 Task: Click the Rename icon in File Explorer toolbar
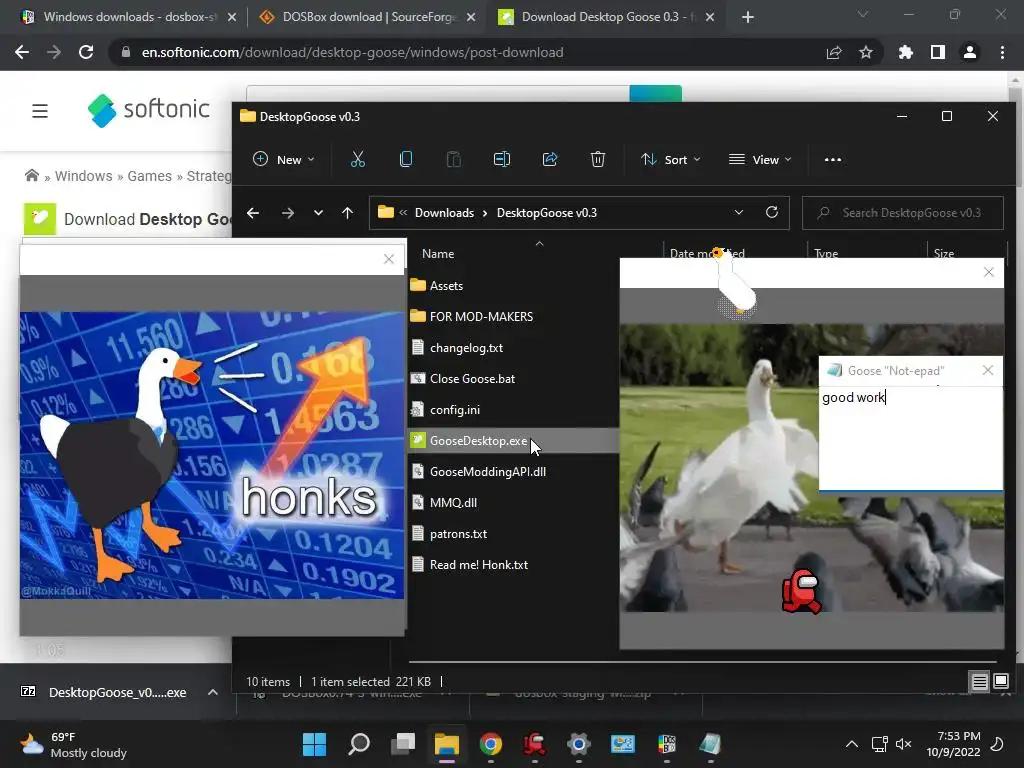[x=502, y=159]
